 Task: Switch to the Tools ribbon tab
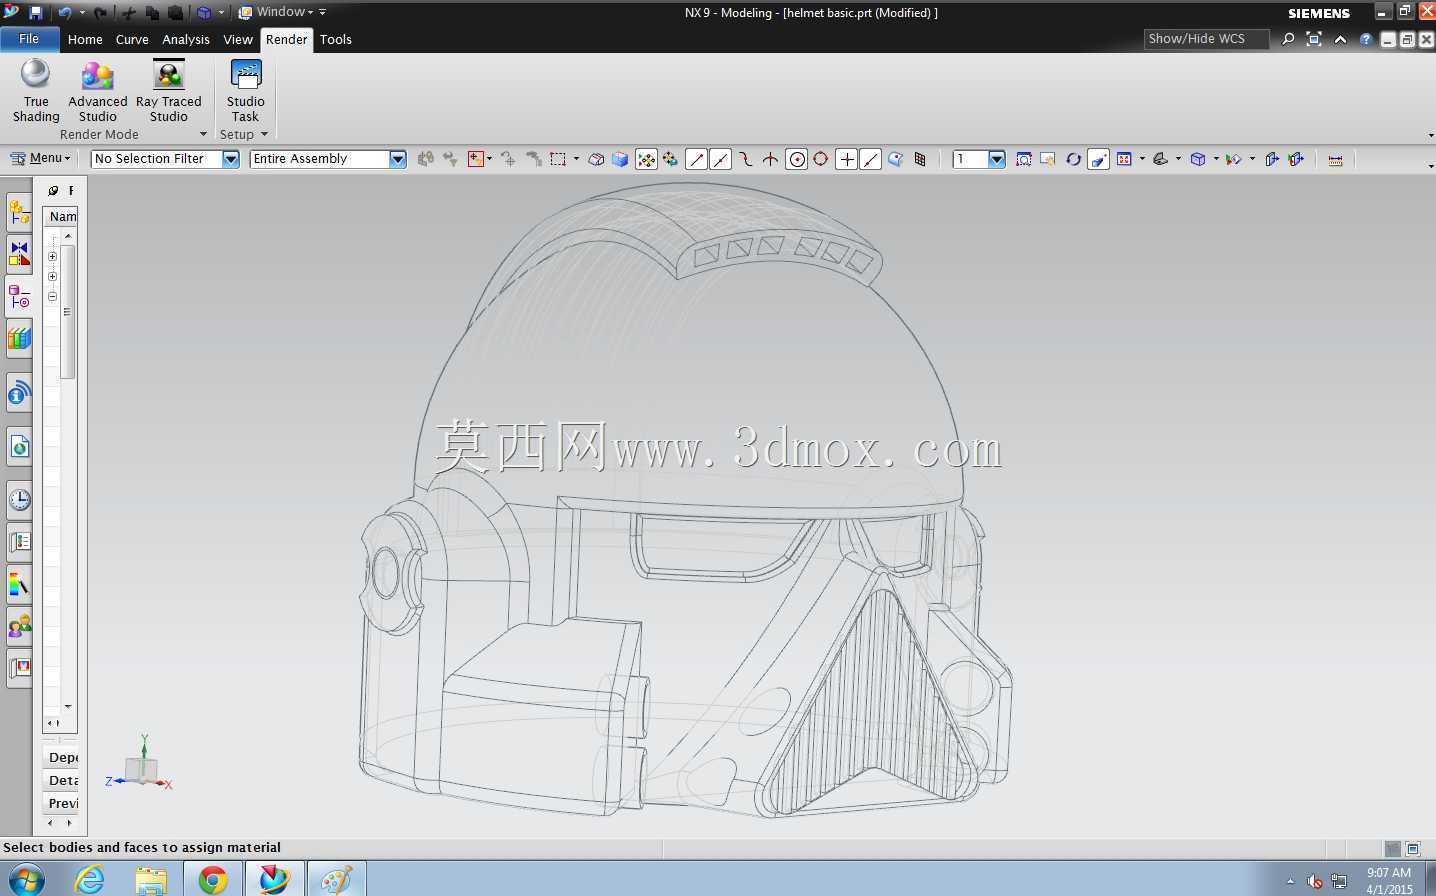click(x=336, y=39)
